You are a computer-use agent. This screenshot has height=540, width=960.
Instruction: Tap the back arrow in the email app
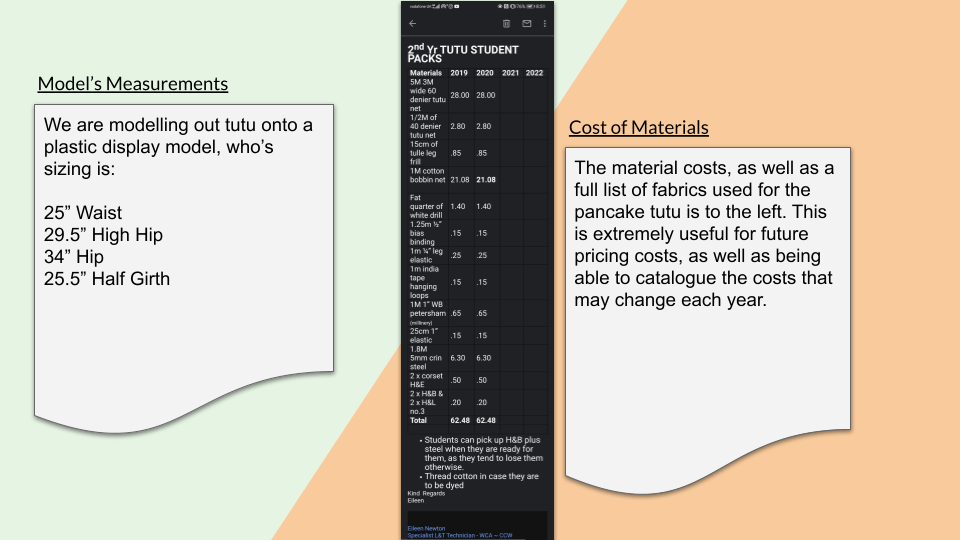click(413, 23)
